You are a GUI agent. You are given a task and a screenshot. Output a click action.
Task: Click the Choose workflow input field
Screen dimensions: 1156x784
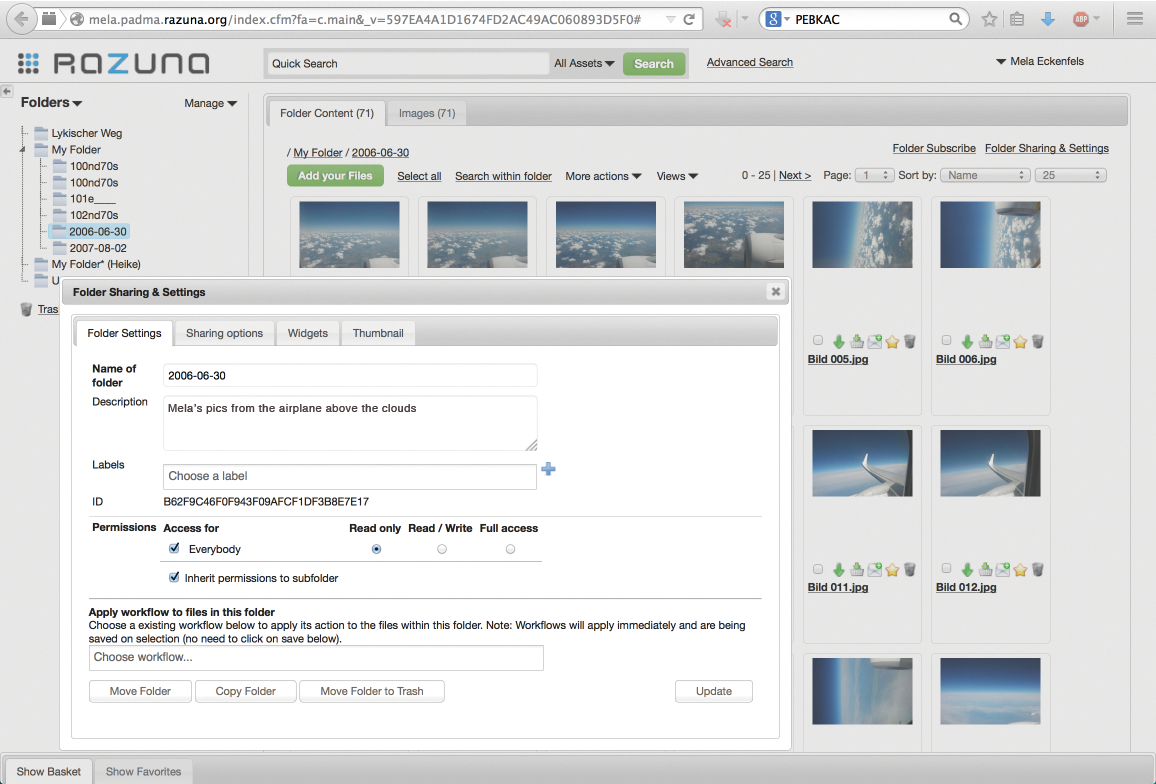[x=316, y=657]
